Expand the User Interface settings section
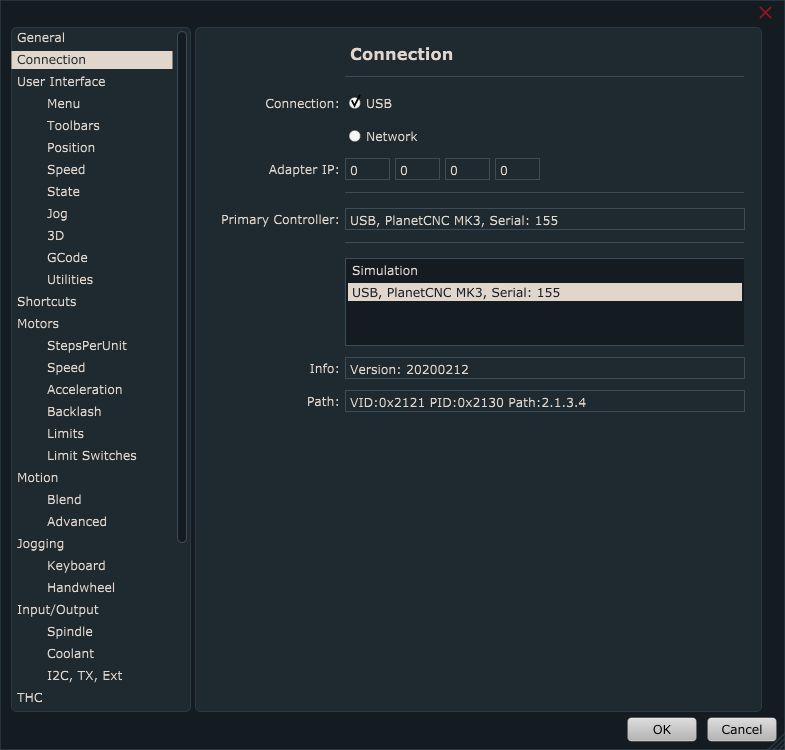This screenshot has width=785, height=750. click(61, 82)
